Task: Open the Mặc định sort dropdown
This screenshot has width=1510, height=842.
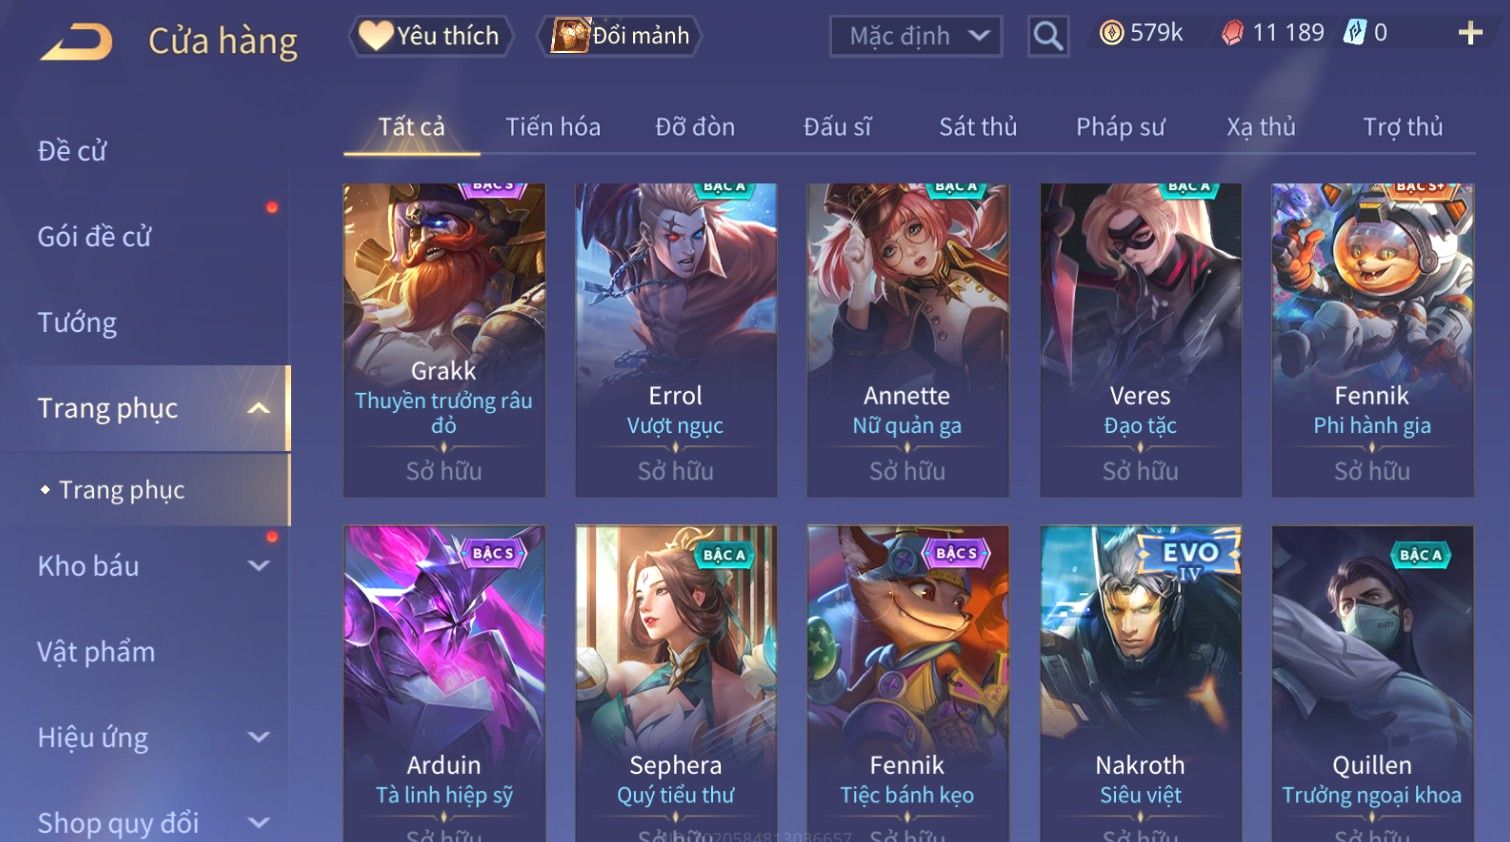Action: [x=916, y=37]
